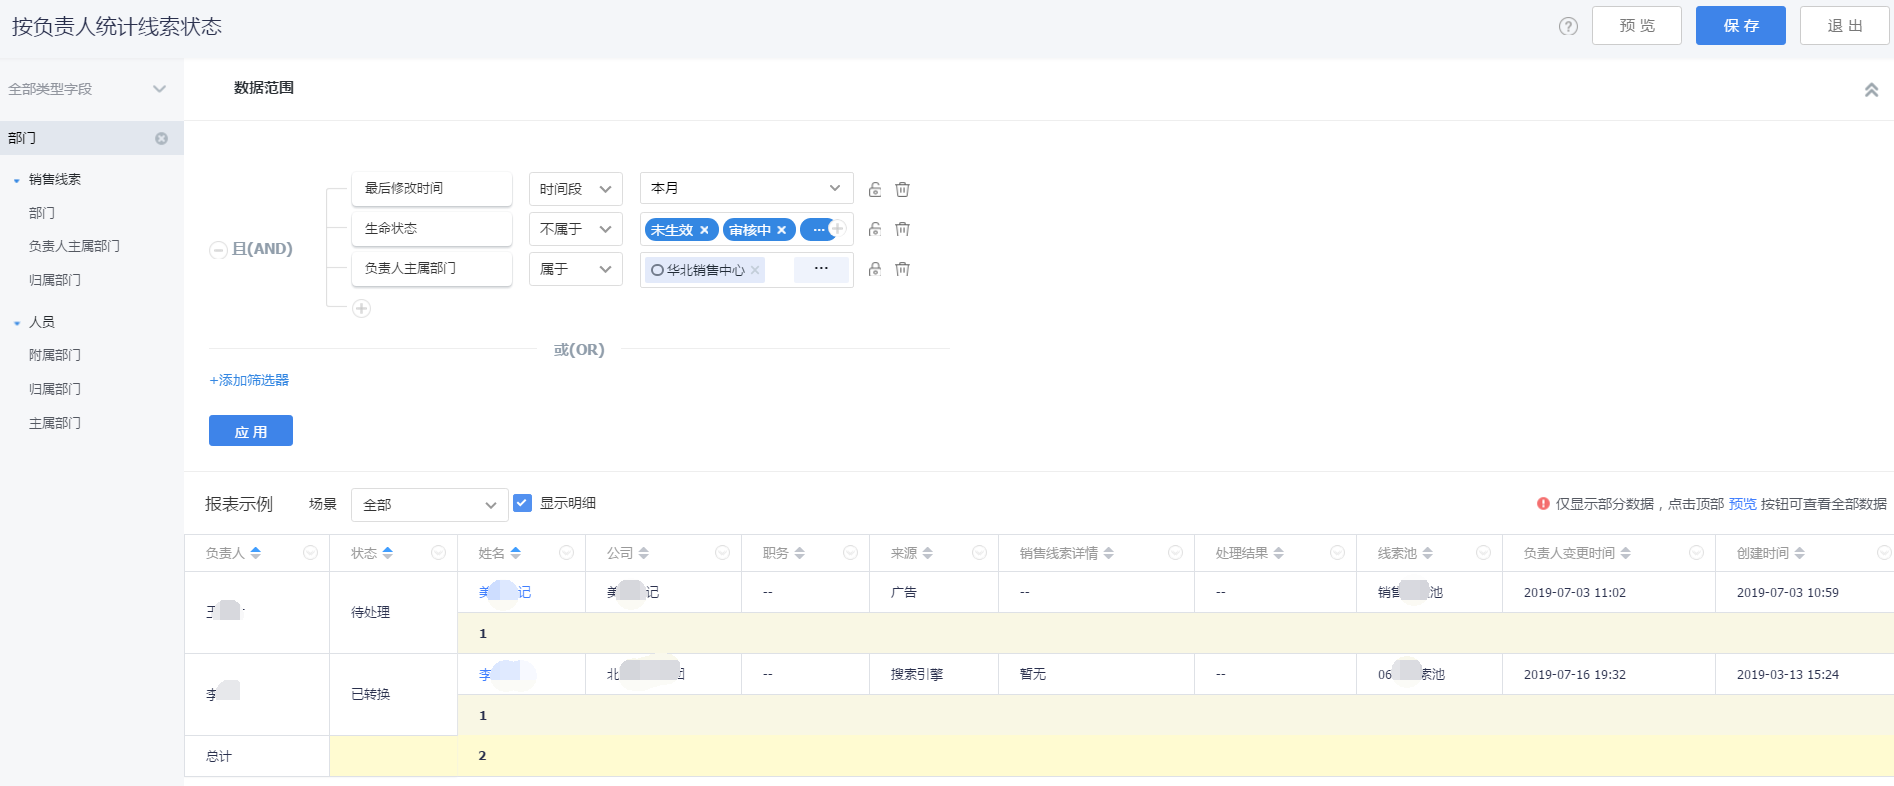The image size is (1894, 786).
Task: Delete the 负责人主属部门 filter row
Action: 902,269
